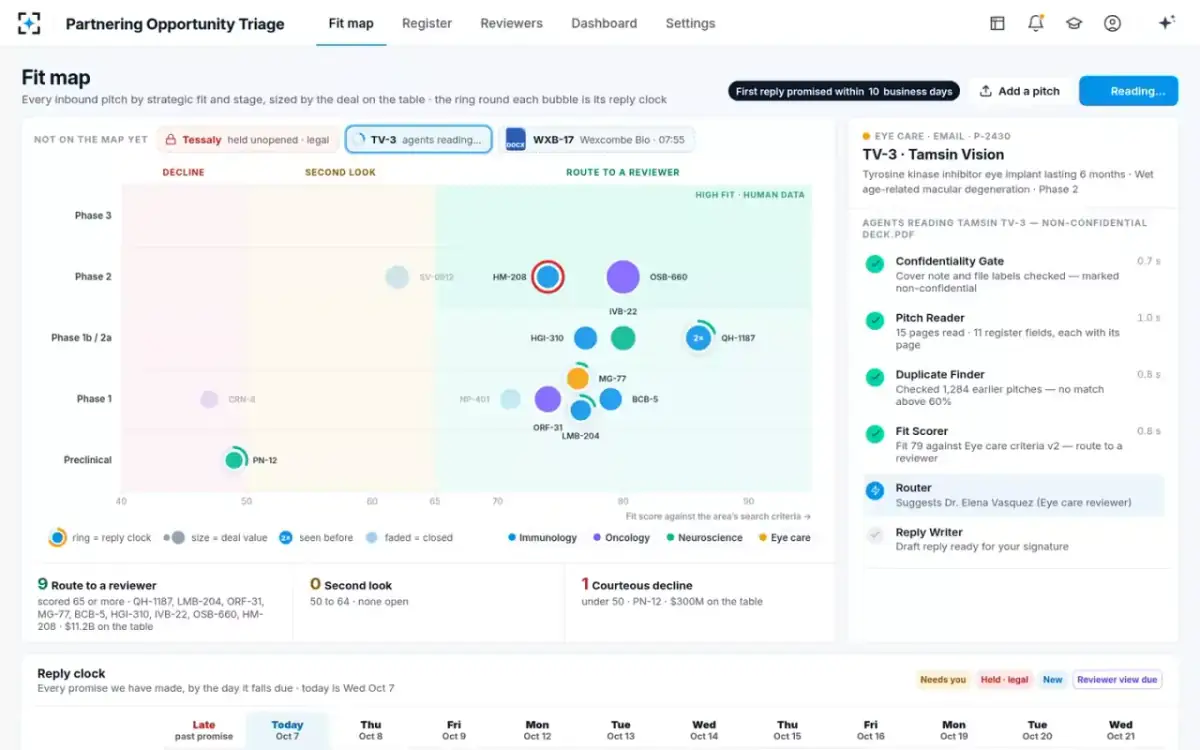
Task: Open the Dashboard tab
Action: coord(604,23)
